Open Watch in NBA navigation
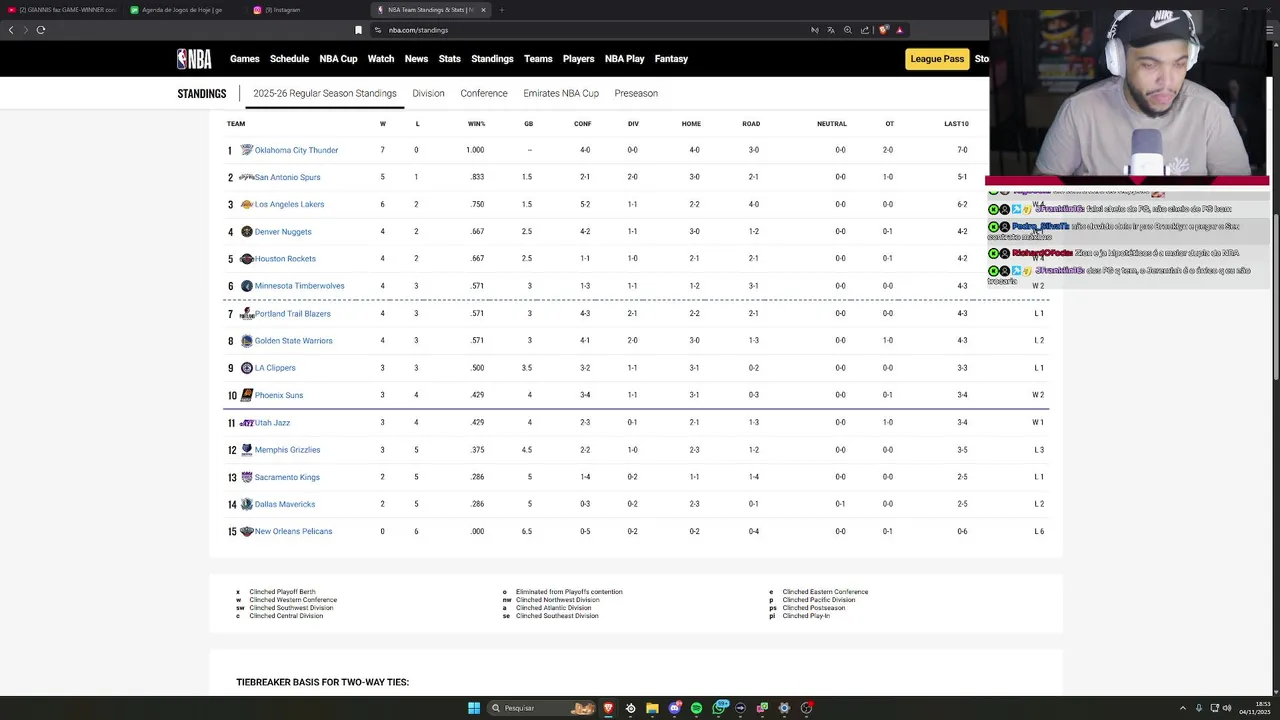 (x=381, y=59)
